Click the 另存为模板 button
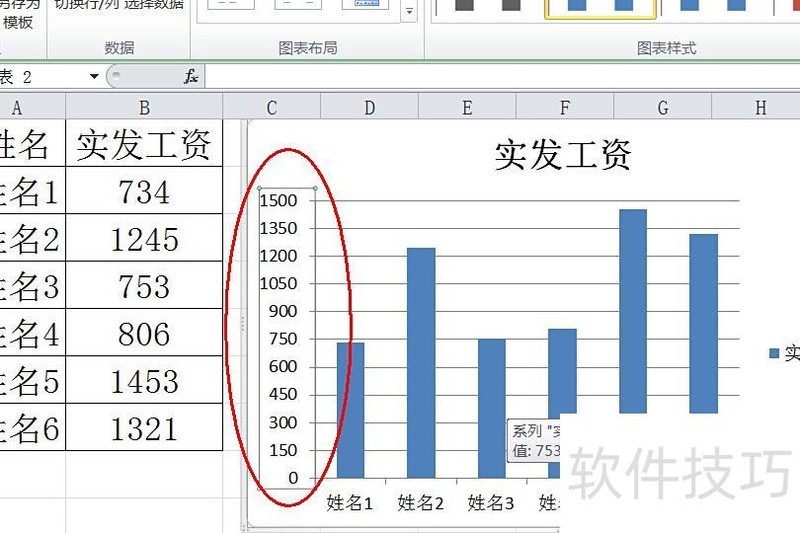 18,14
